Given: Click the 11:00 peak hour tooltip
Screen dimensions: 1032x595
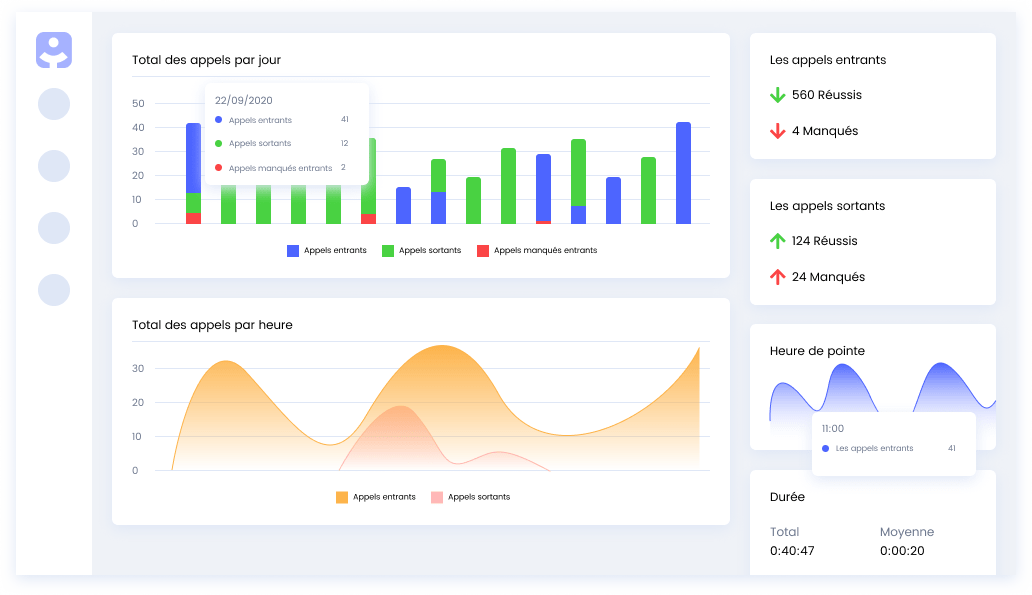Looking at the screenshot, I should tap(832, 428).
